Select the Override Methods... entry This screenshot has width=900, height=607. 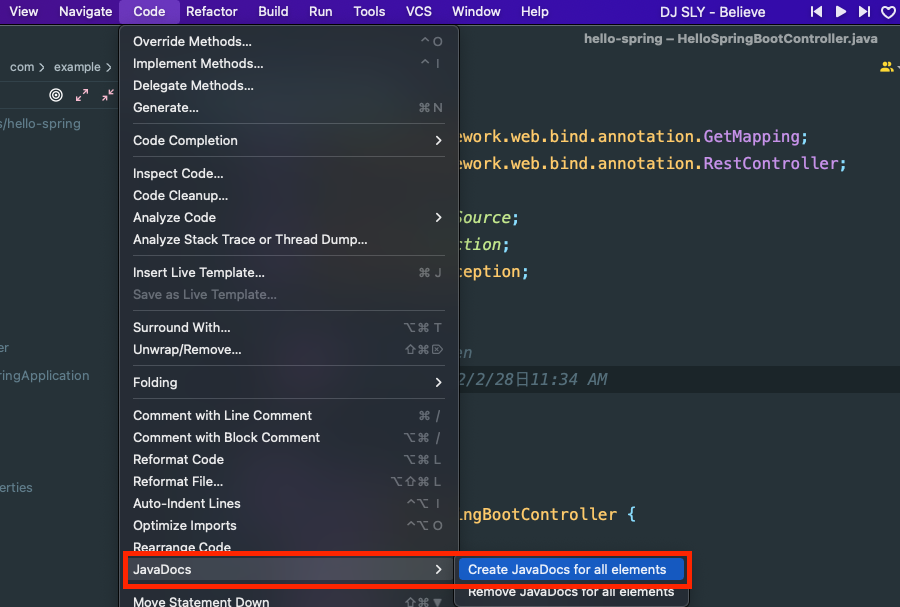click(289, 41)
